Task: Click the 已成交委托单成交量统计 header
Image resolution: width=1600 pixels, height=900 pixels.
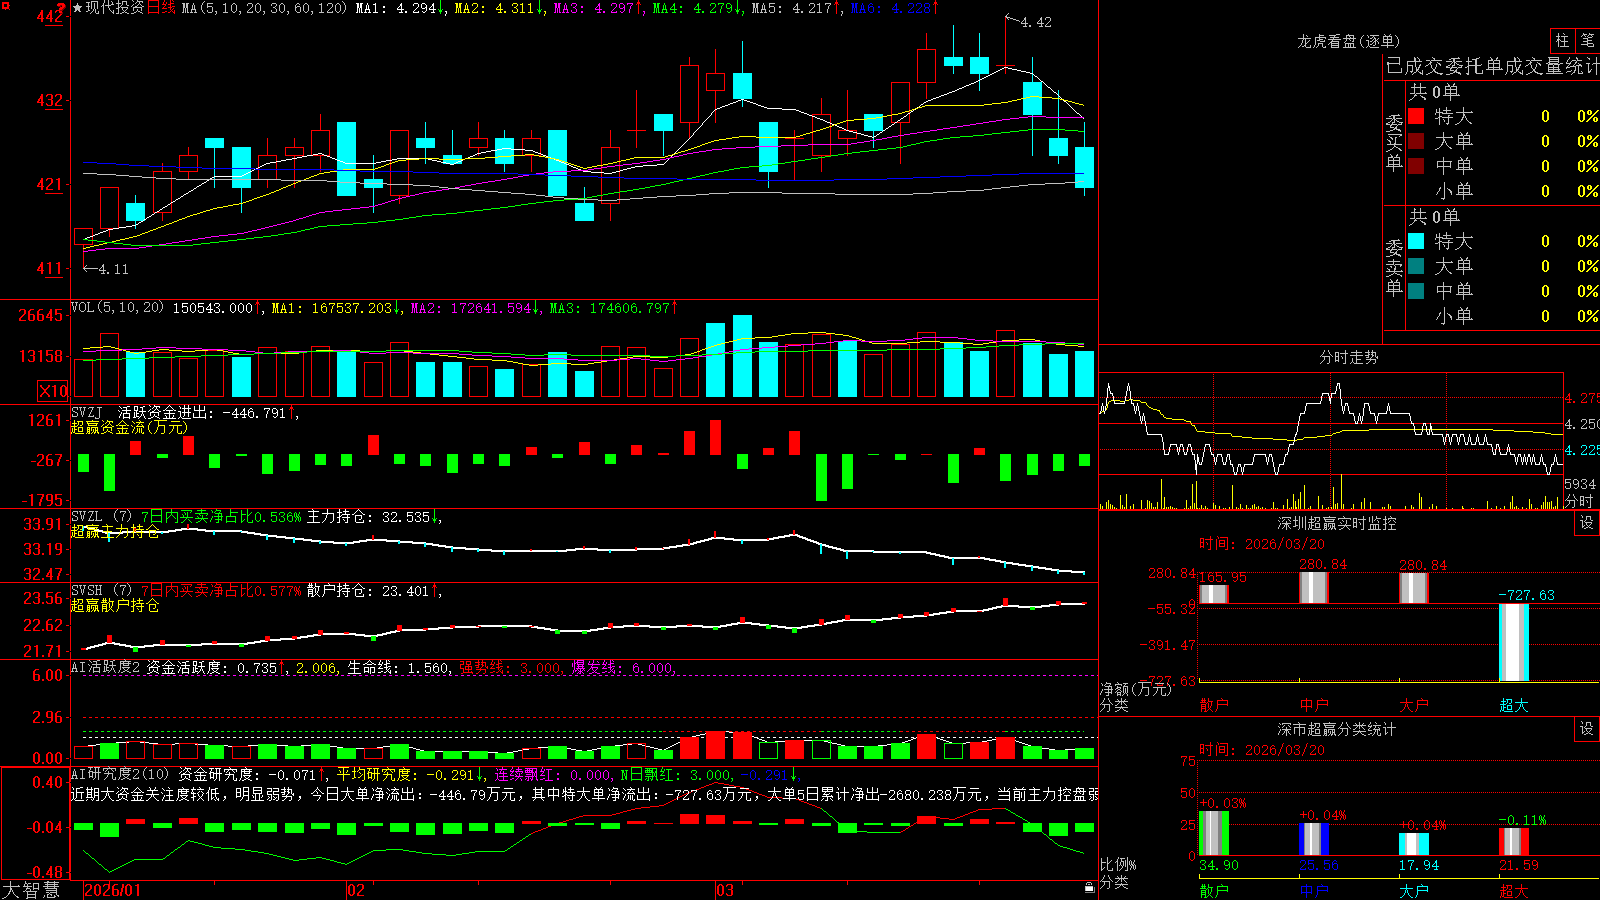Action: [1492, 66]
